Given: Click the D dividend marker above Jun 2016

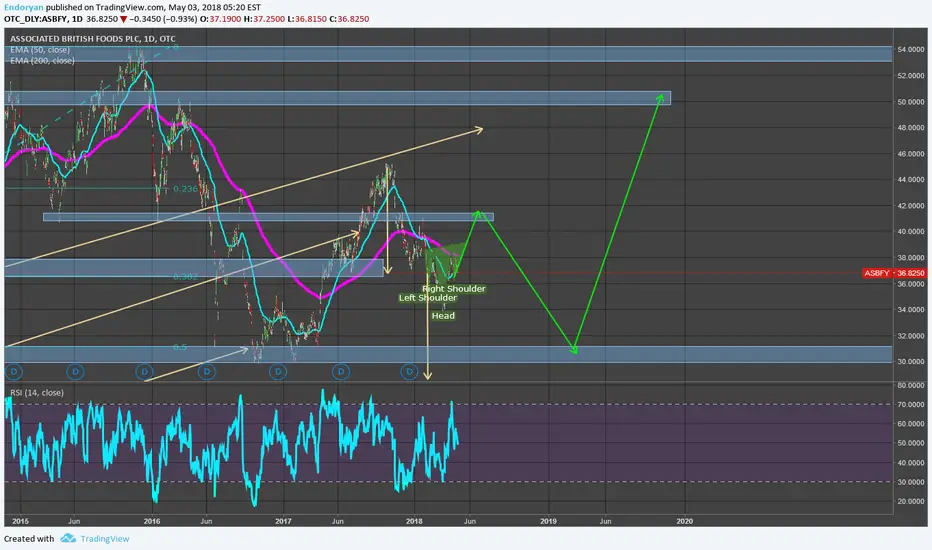Looking at the screenshot, I should (207, 372).
